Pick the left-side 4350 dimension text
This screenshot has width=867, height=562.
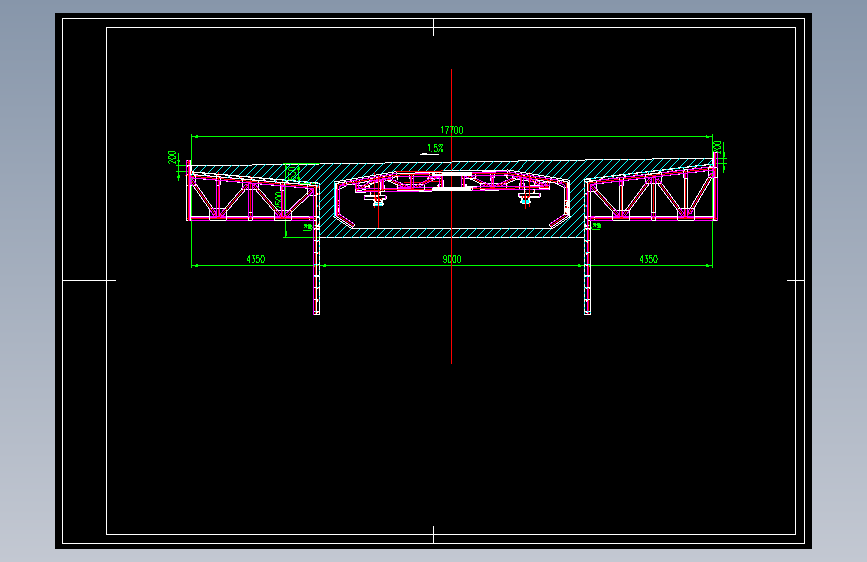point(255,259)
